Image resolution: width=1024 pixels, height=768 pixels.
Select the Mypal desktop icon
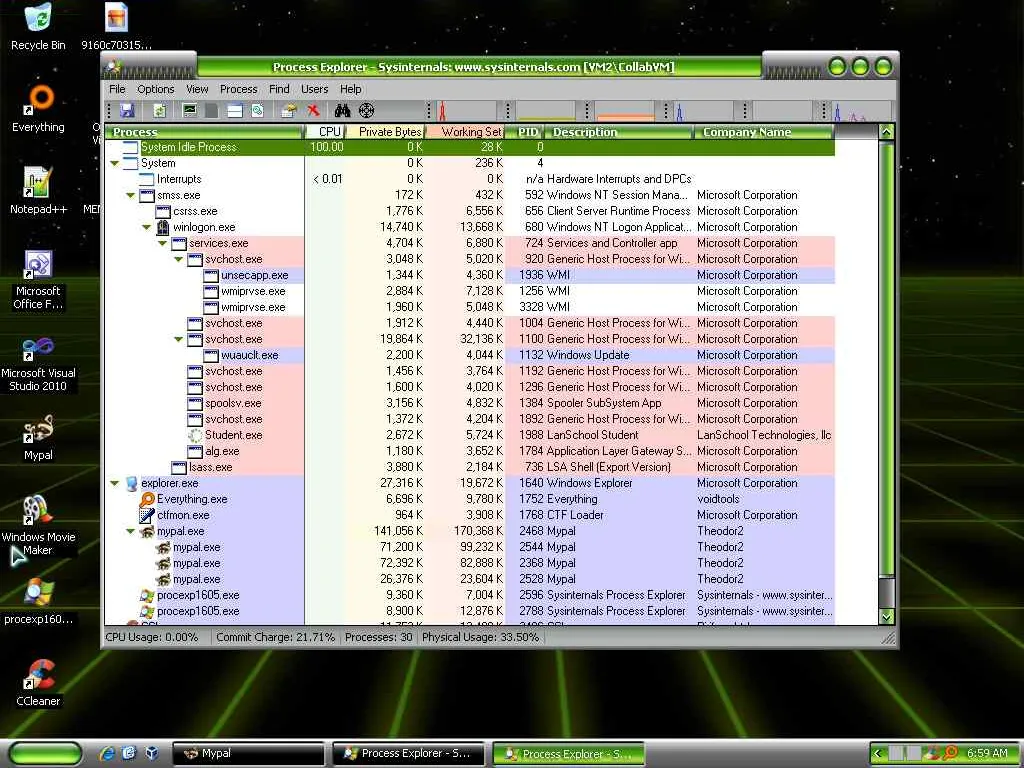tap(38, 438)
